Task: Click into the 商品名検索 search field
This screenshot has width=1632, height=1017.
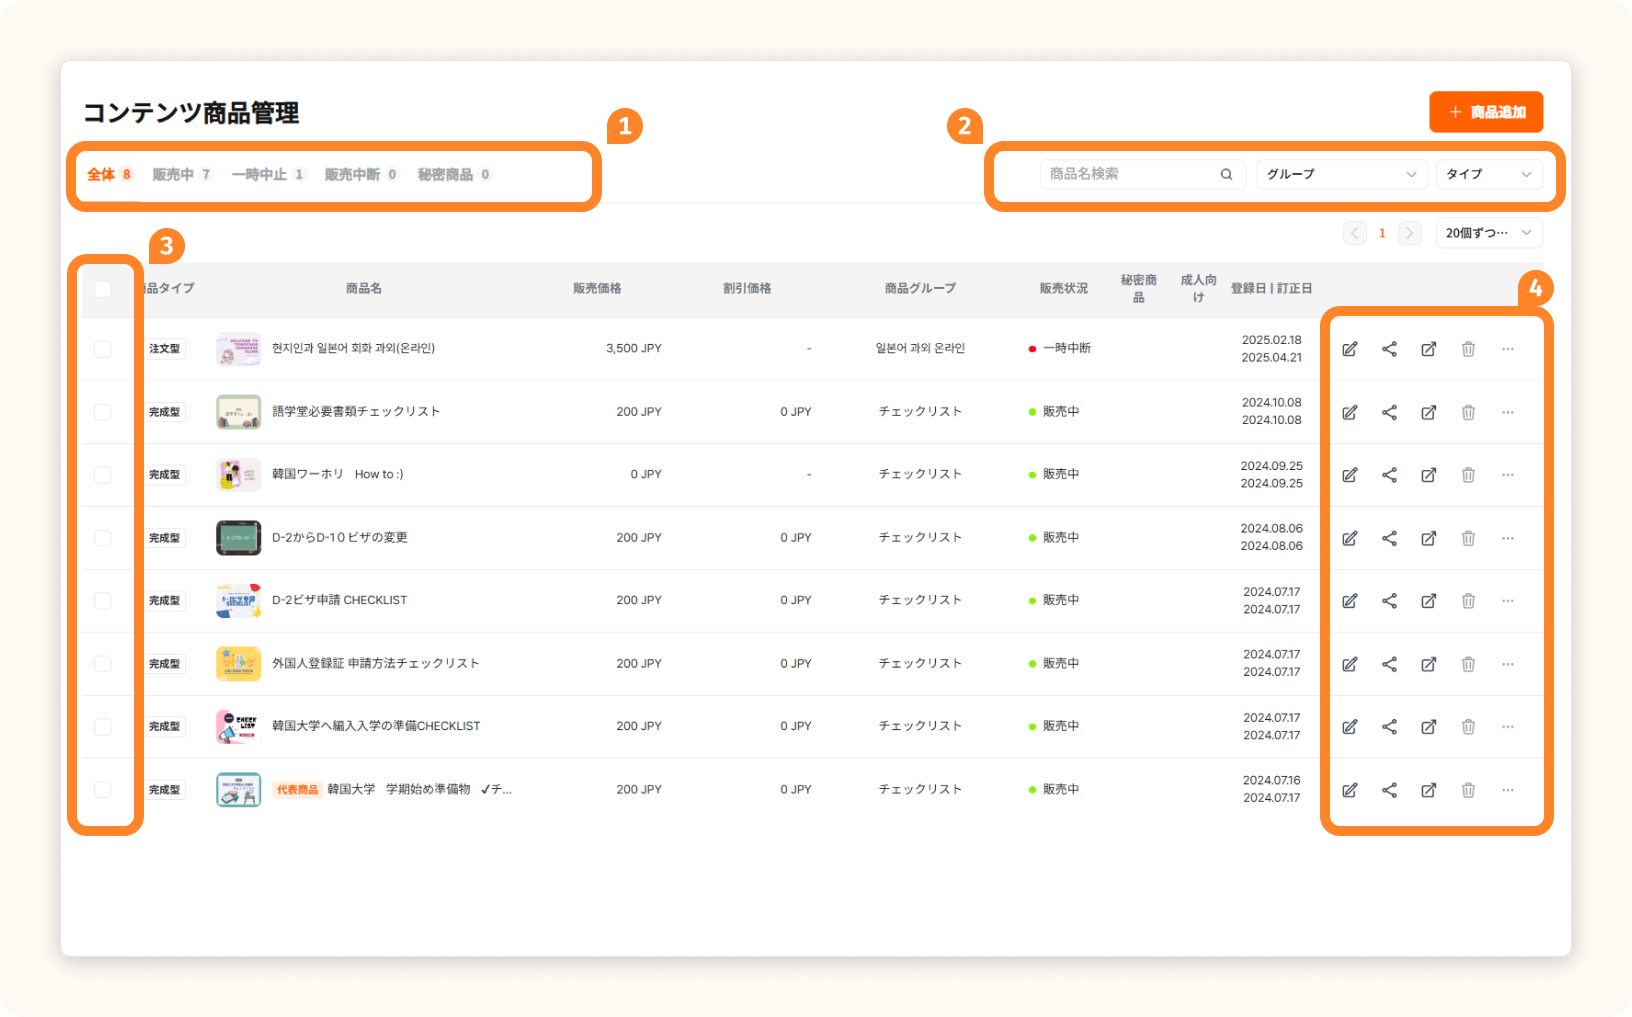Action: [x=1130, y=174]
